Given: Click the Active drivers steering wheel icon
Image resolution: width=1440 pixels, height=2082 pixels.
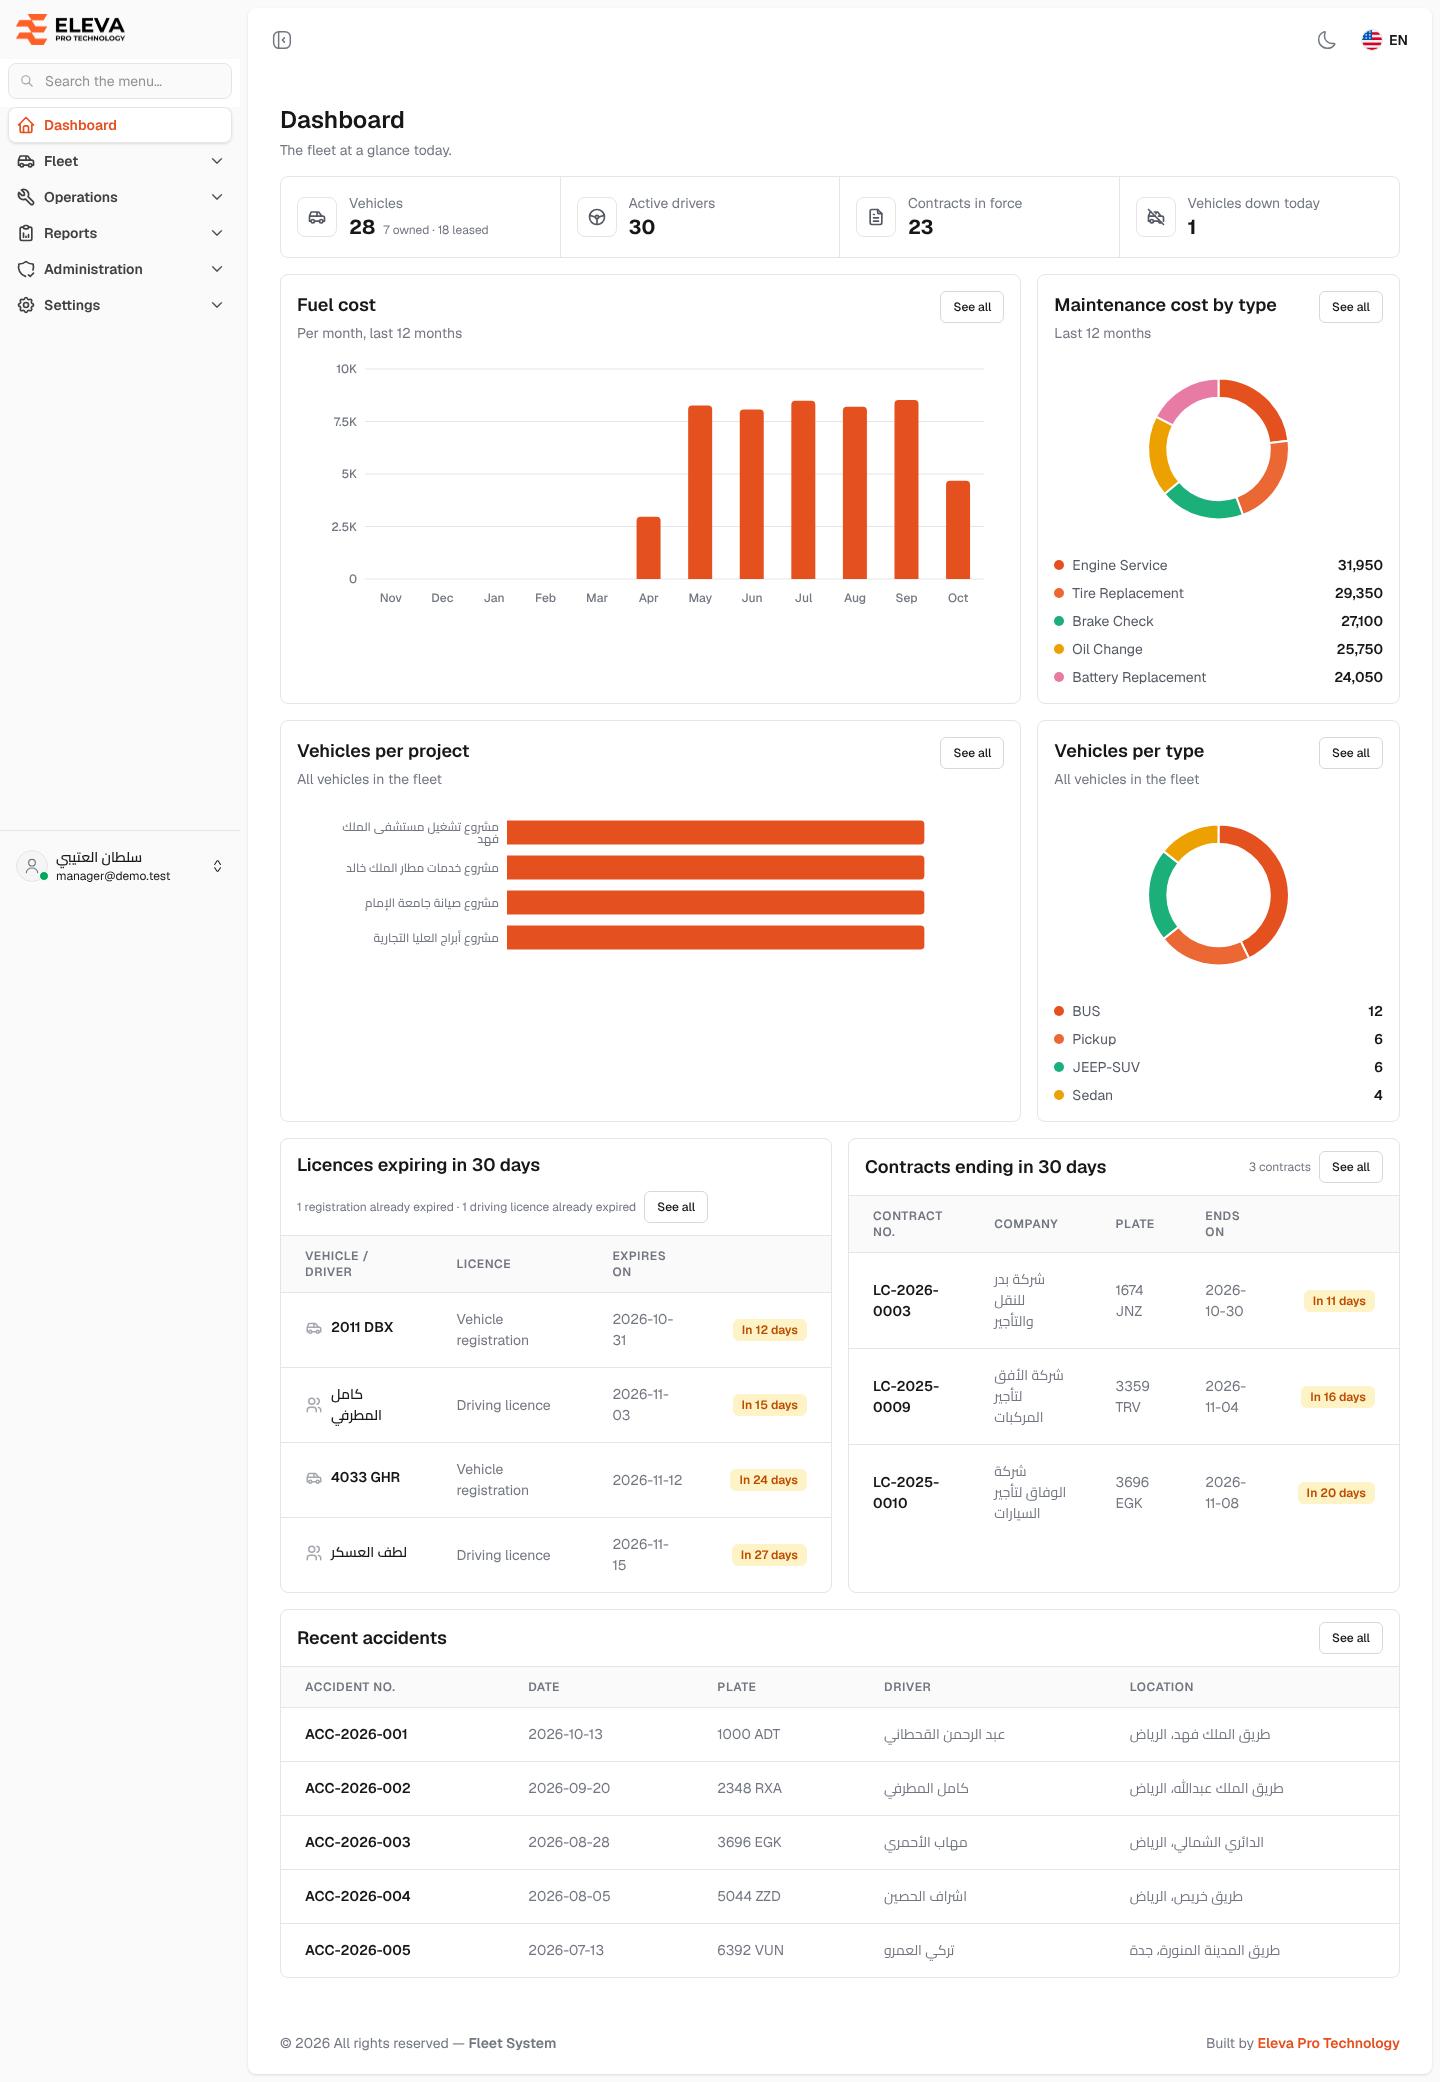Looking at the screenshot, I should click(597, 217).
